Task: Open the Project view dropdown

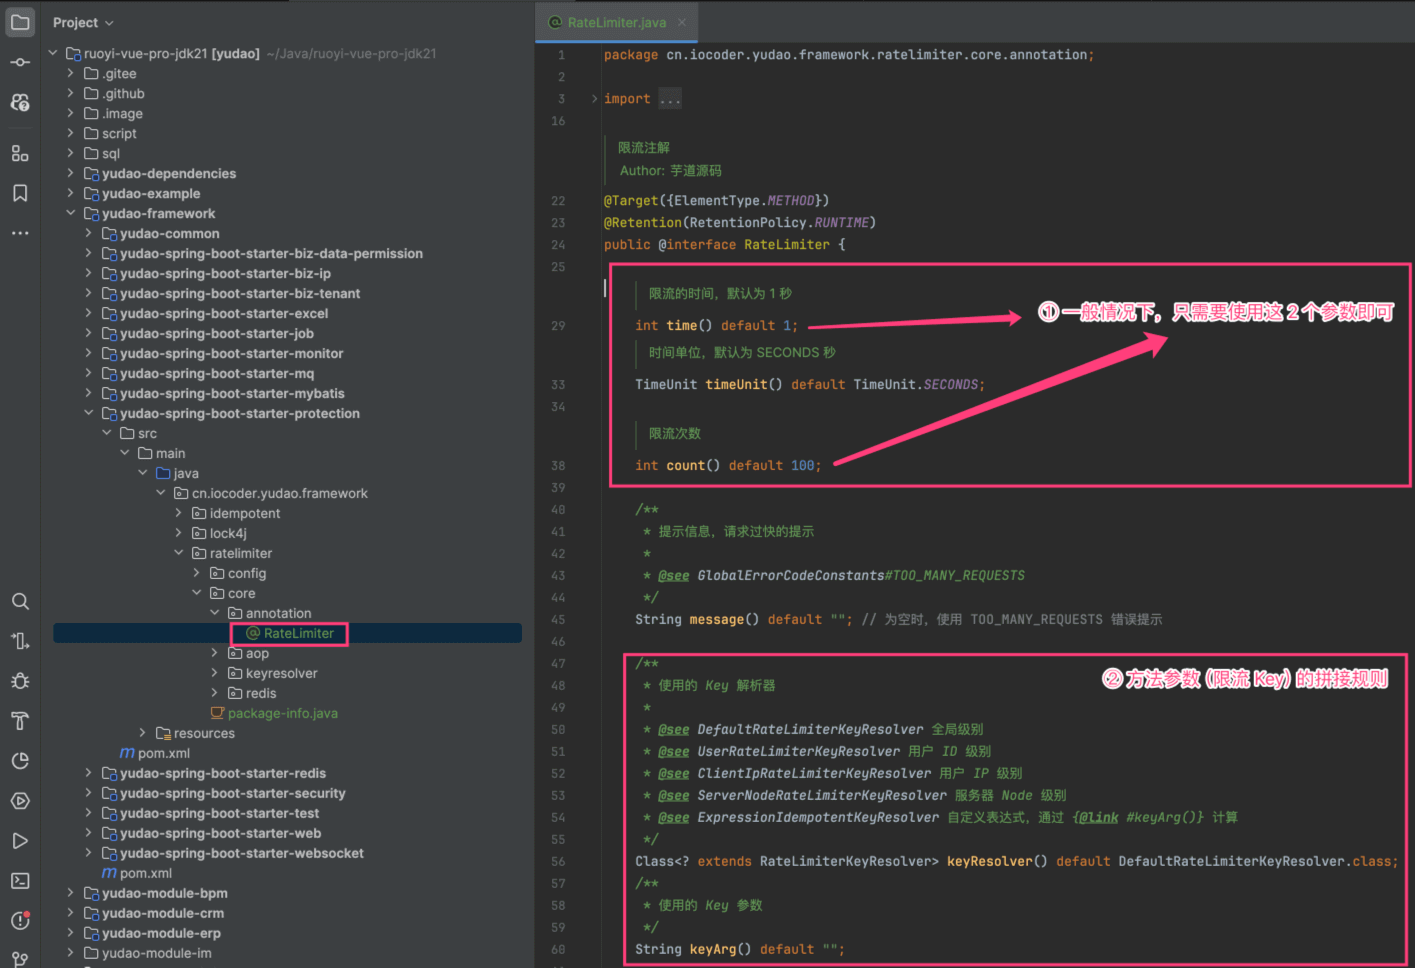Action: pos(83,22)
